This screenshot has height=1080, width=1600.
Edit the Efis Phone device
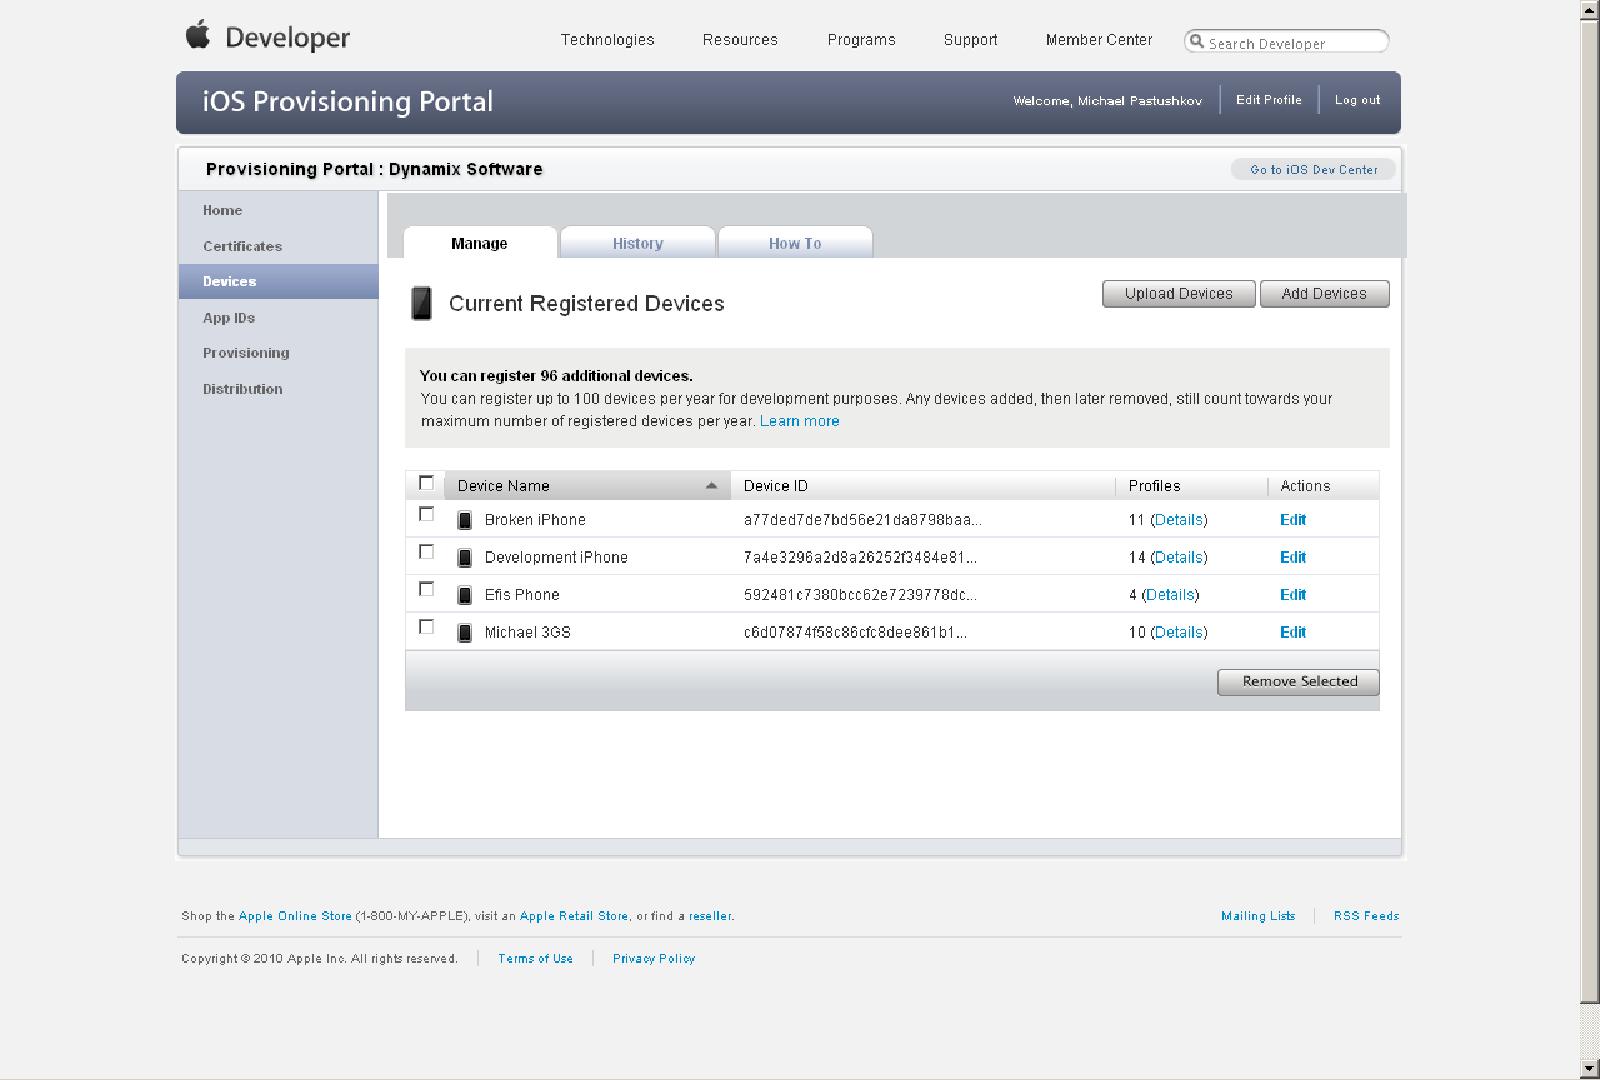[x=1293, y=595]
